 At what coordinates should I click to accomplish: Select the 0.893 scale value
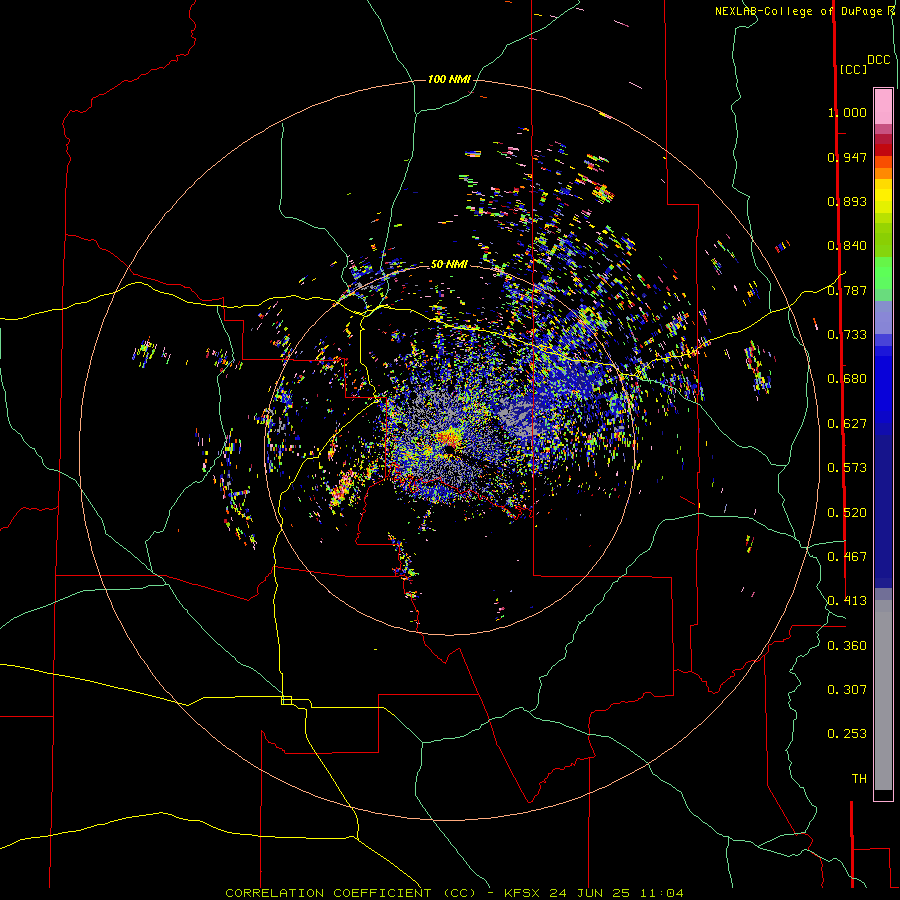(x=847, y=201)
